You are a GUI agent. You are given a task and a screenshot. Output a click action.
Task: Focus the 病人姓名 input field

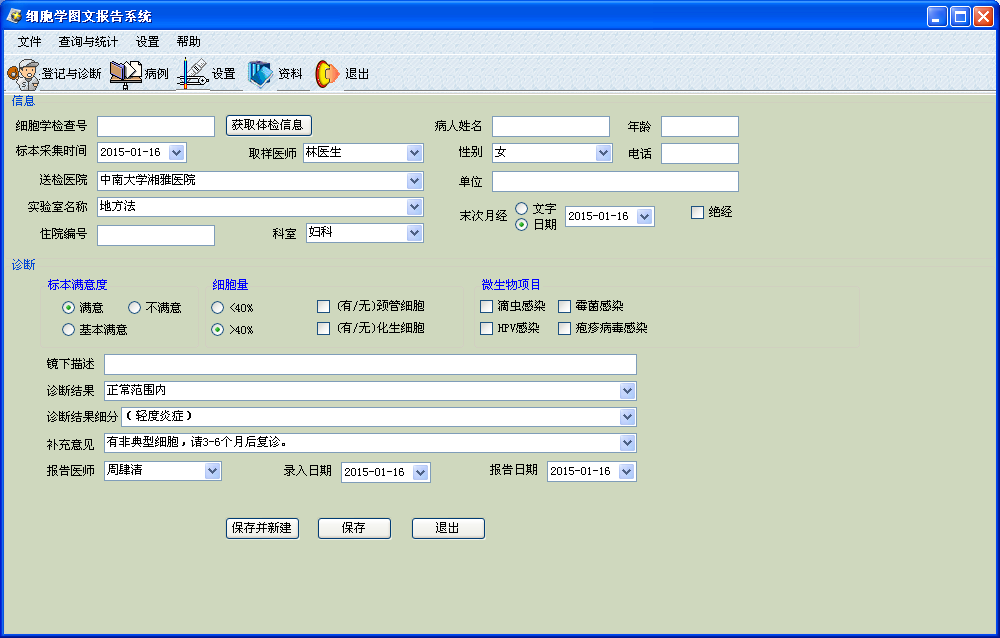tap(551, 126)
